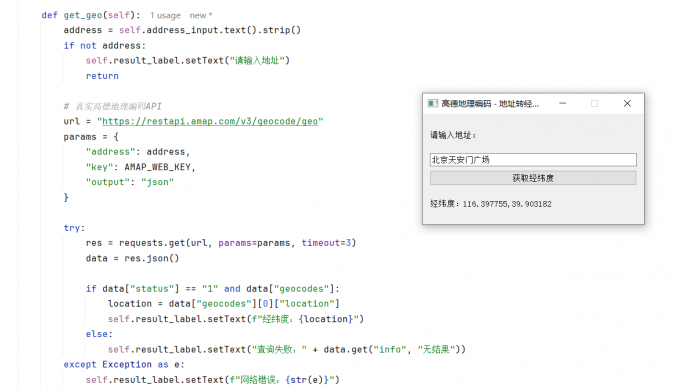
Task: Click the 获取经纬度 button
Action: point(533,178)
